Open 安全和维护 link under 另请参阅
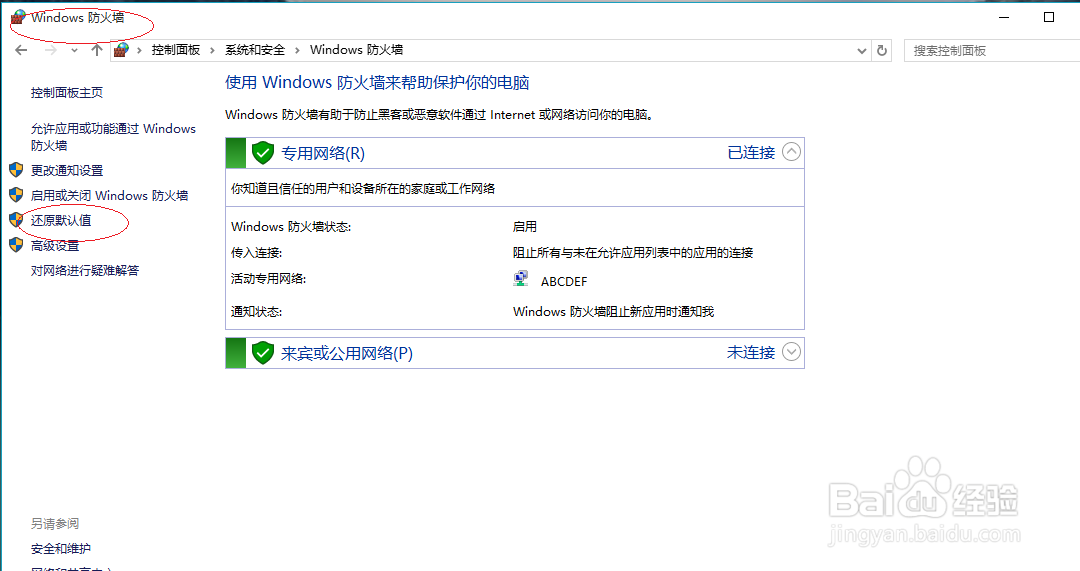This screenshot has width=1080, height=571. click(61, 549)
